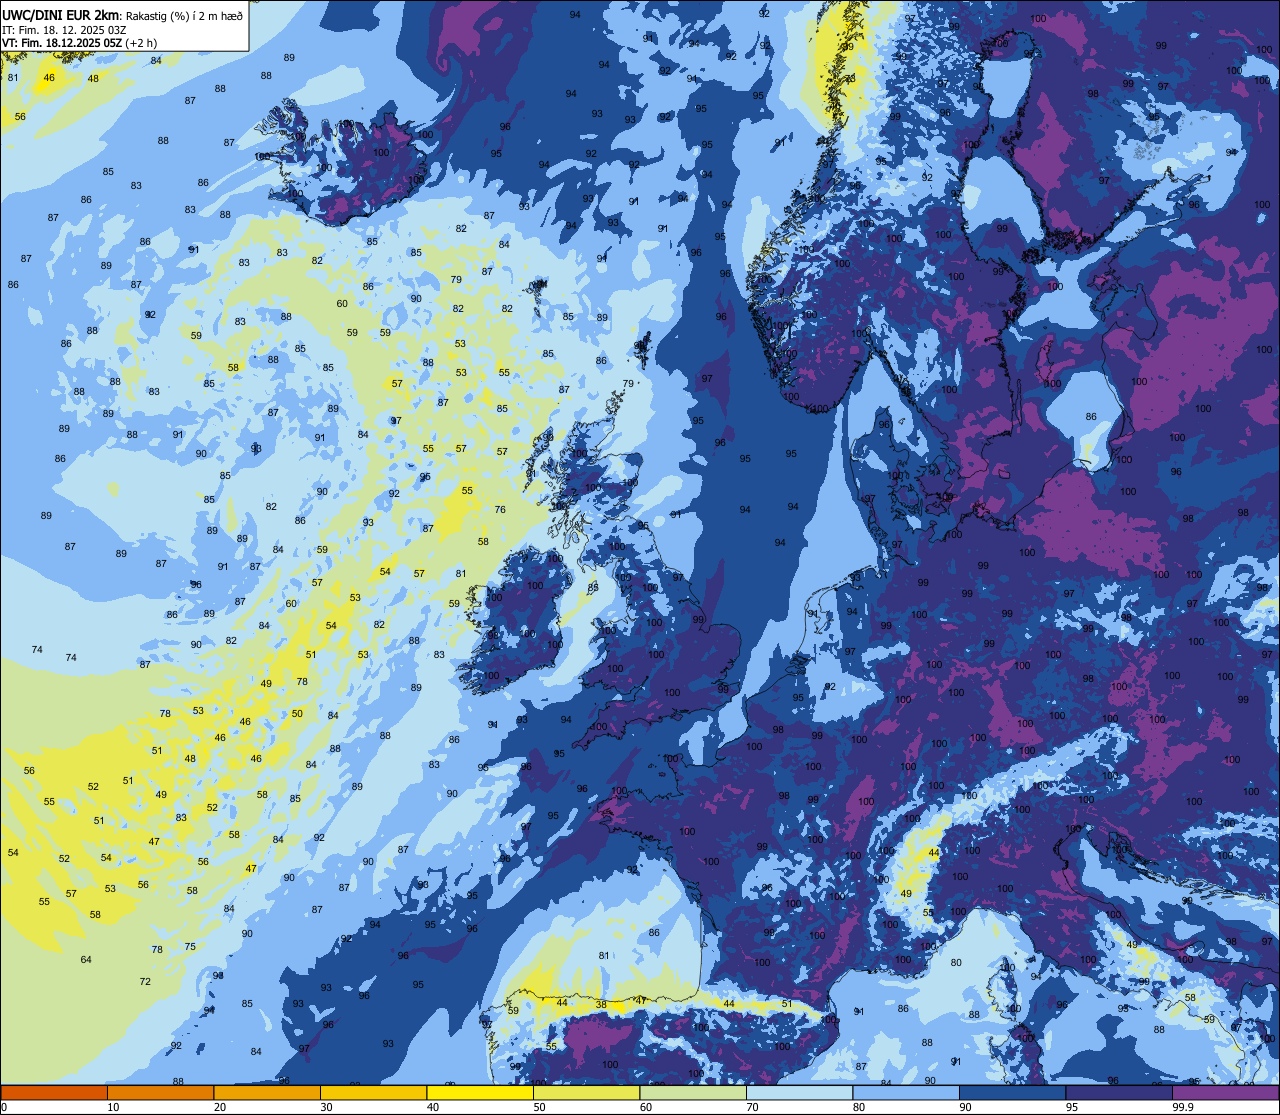1280x1115 pixels.
Task: Click the 'VT: Fim. 18.12.2025 05Z (+2 h)' line
Action: pos(79,43)
